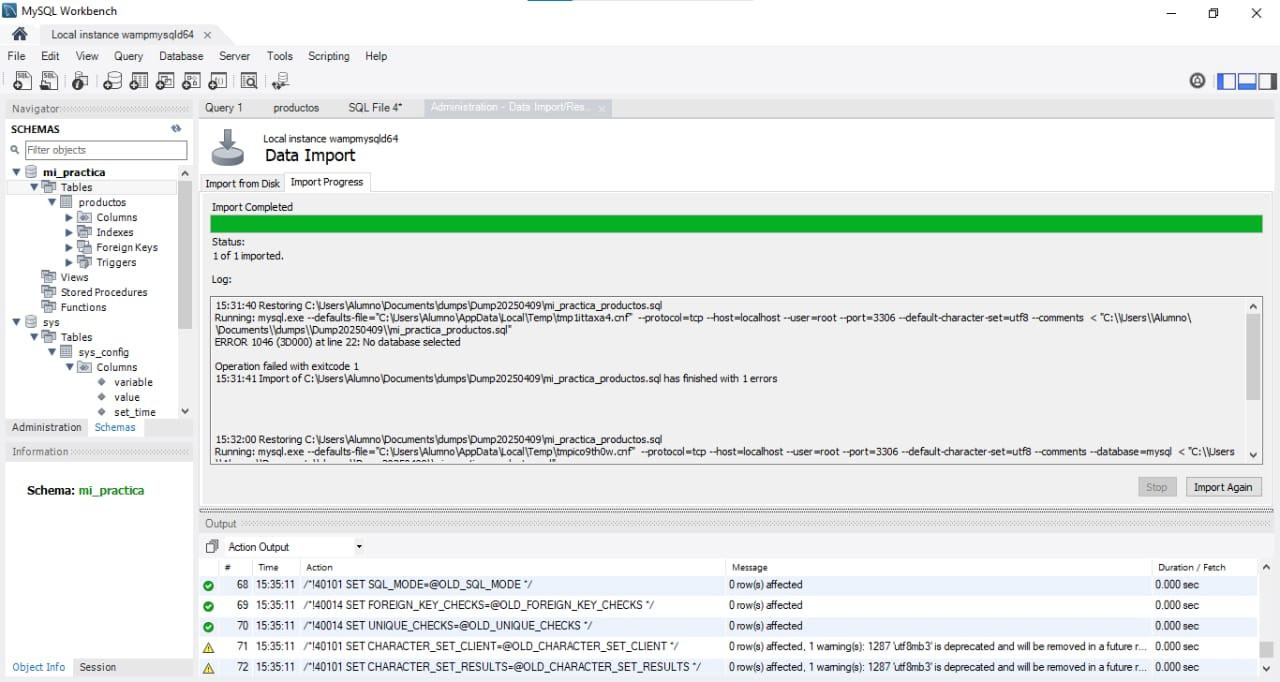Click in the Filter objects field

(x=106, y=150)
